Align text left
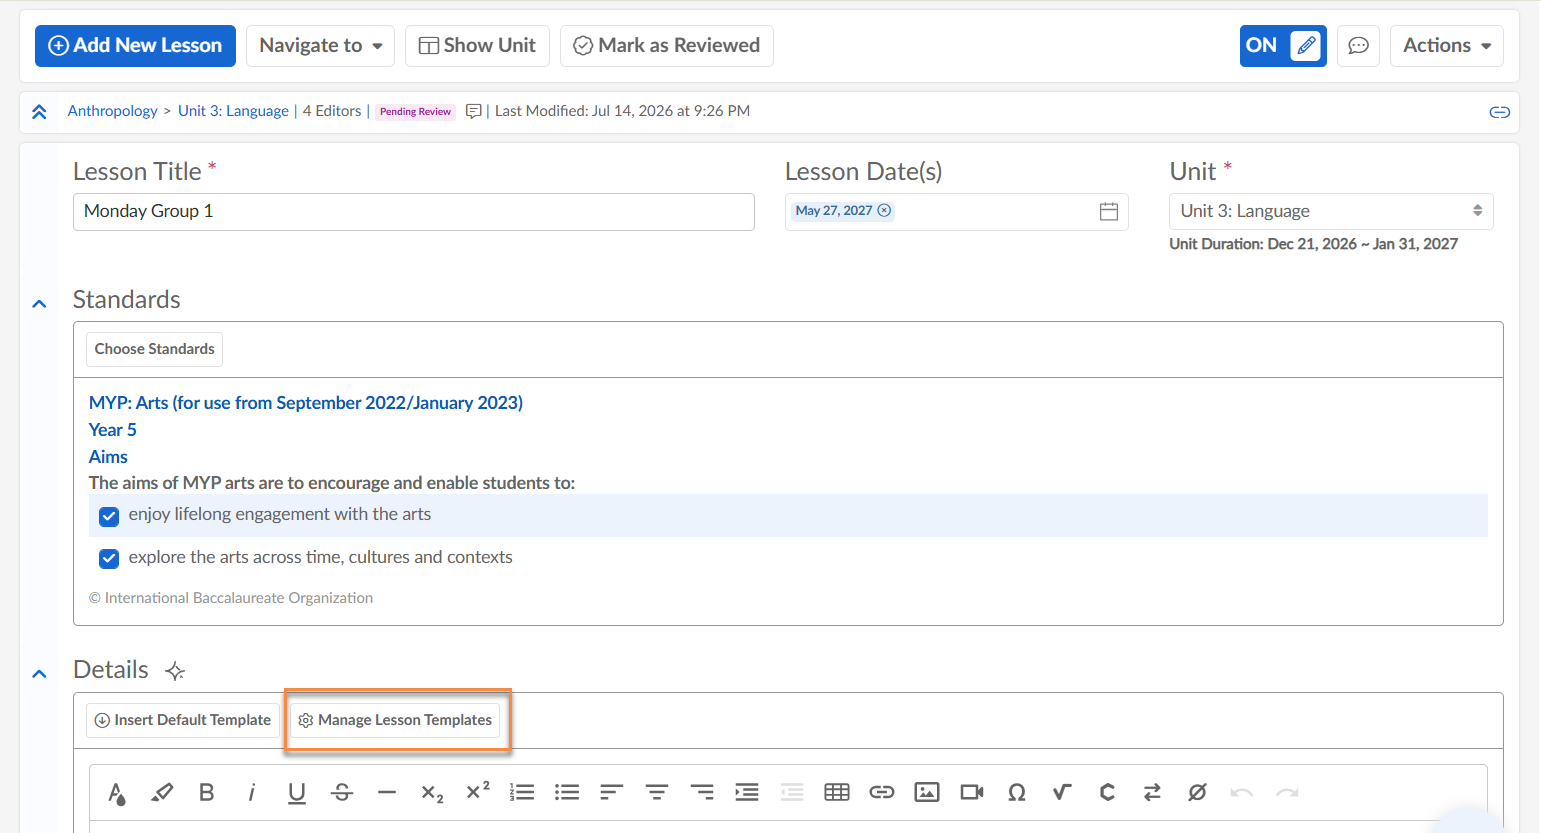This screenshot has height=833, width=1541. [612, 793]
